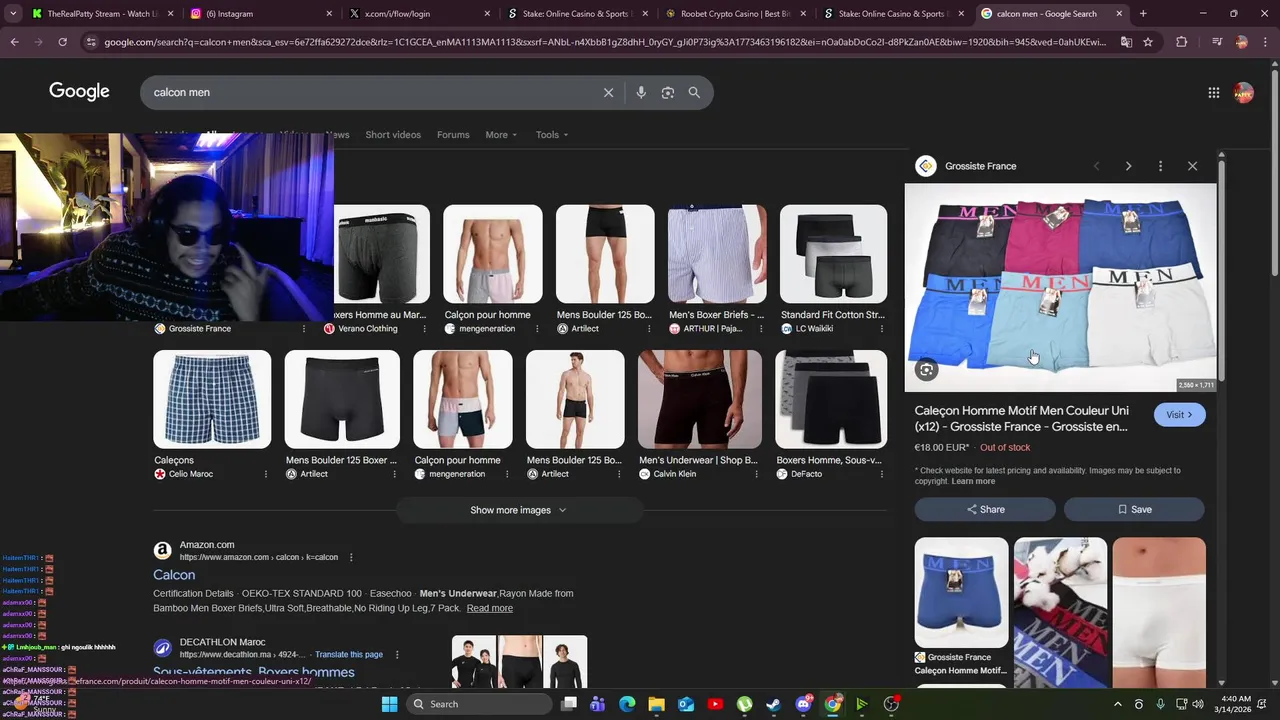
Task: Open the Calcon Amazon result link
Action: click(x=174, y=575)
